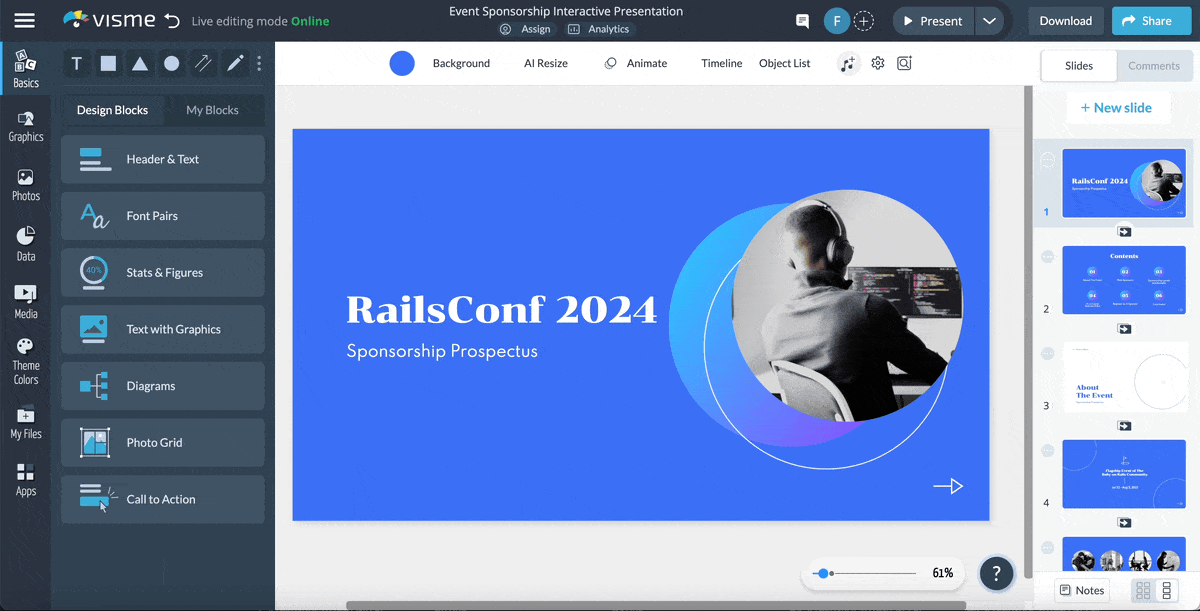Click the undo arrow icon
This screenshot has height=611, width=1200.
tap(172, 21)
